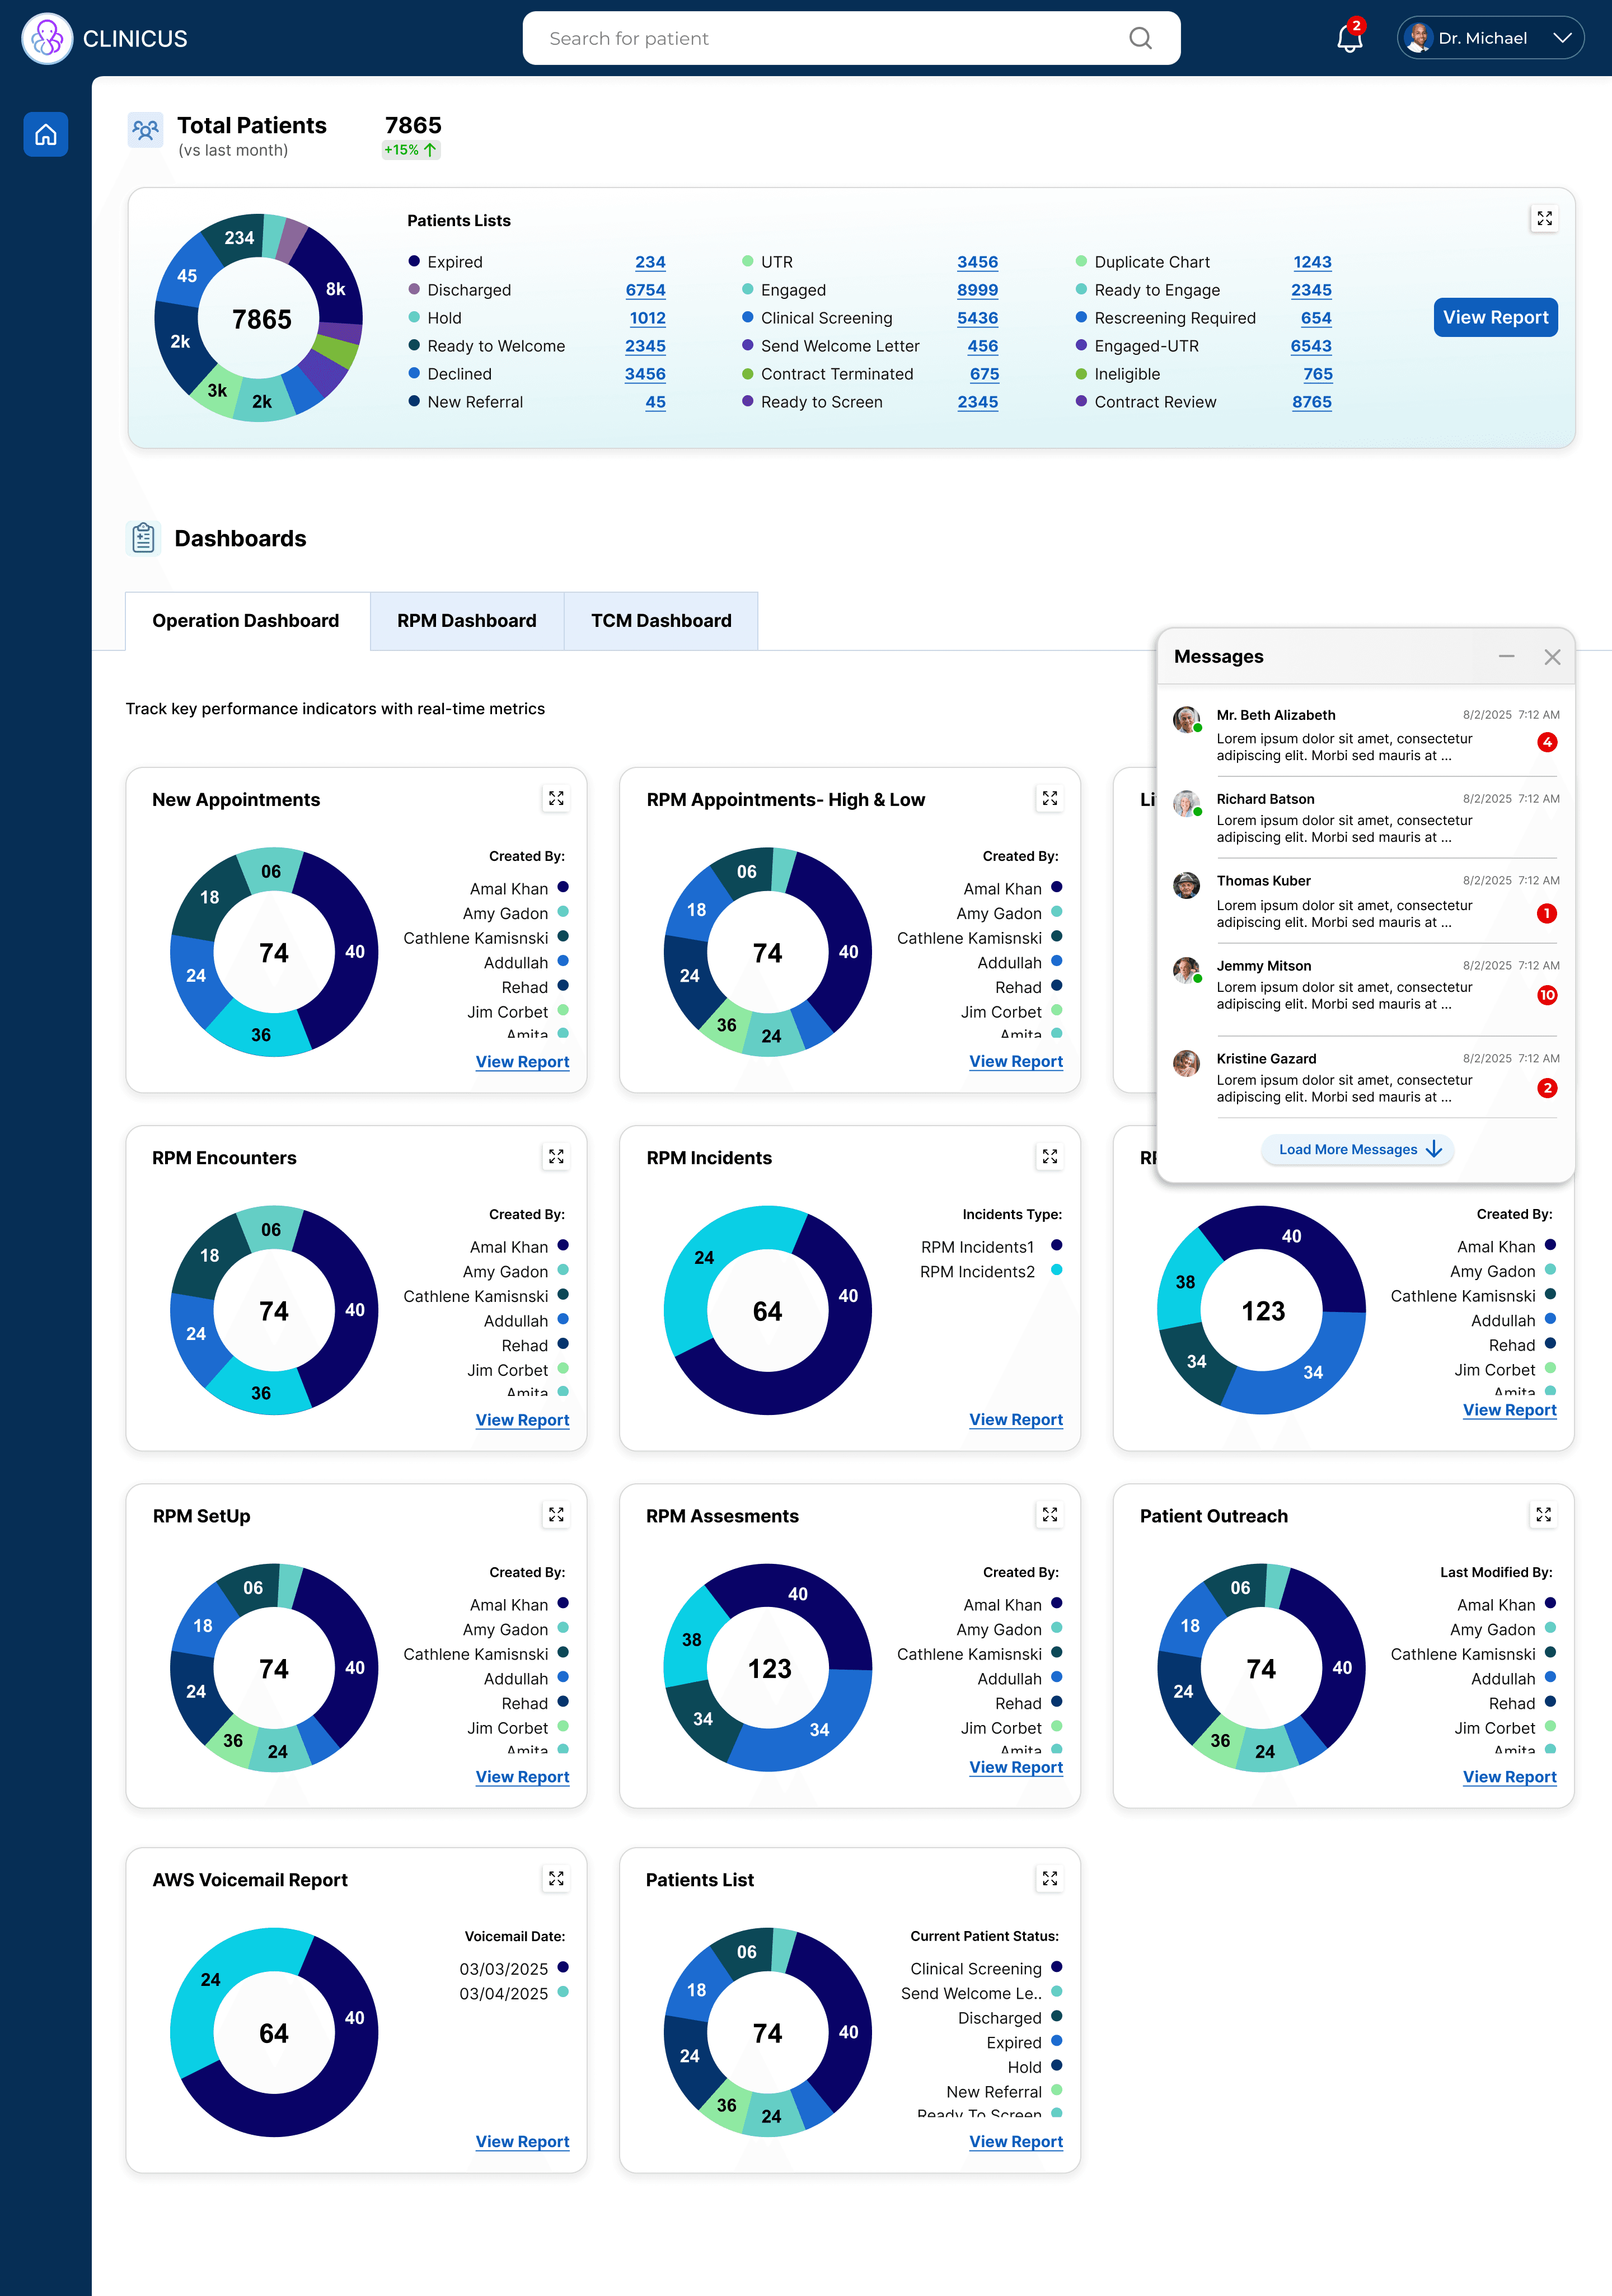Expand AWS Voicemail Report card fullscreen
Image resolution: width=1612 pixels, height=2296 pixels.
coord(556,1879)
